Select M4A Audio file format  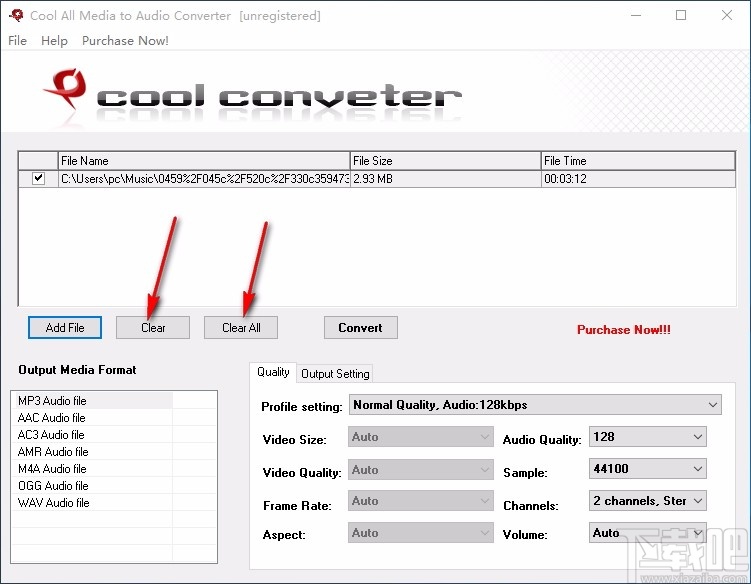pyautogui.click(x=93, y=469)
